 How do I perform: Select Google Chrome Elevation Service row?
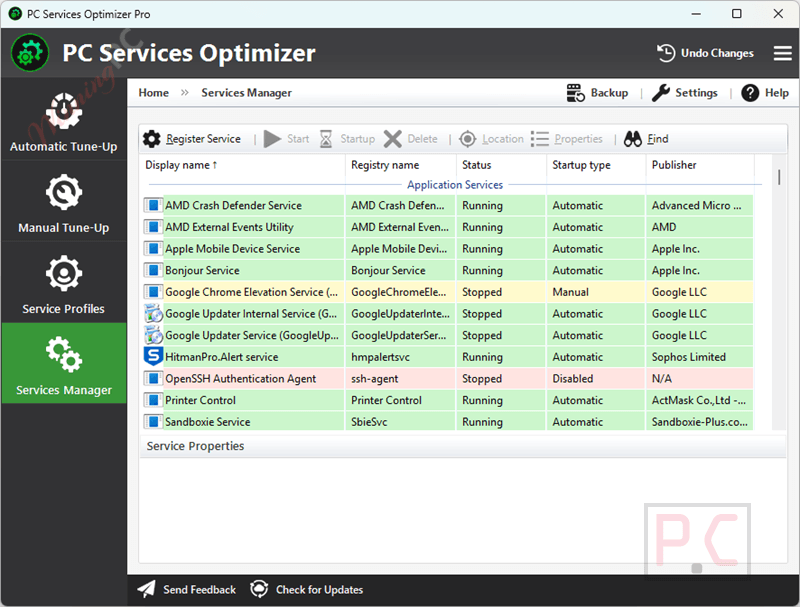[448, 292]
